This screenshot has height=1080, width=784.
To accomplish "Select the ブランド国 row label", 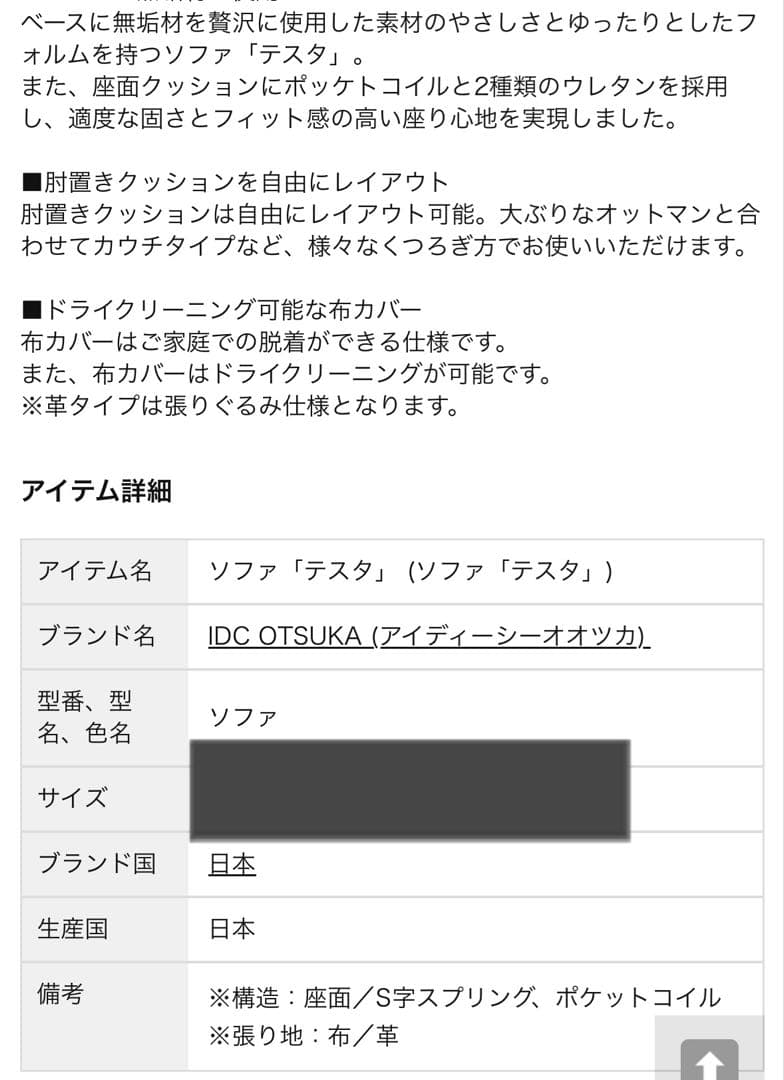I will [x=96, y=864].
